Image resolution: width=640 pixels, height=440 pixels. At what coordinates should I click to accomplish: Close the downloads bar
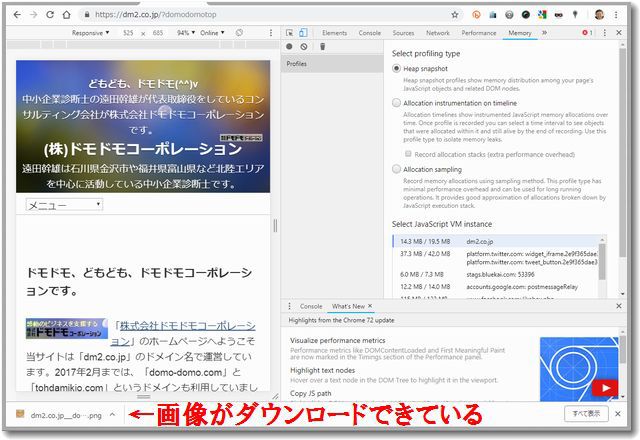618,414
